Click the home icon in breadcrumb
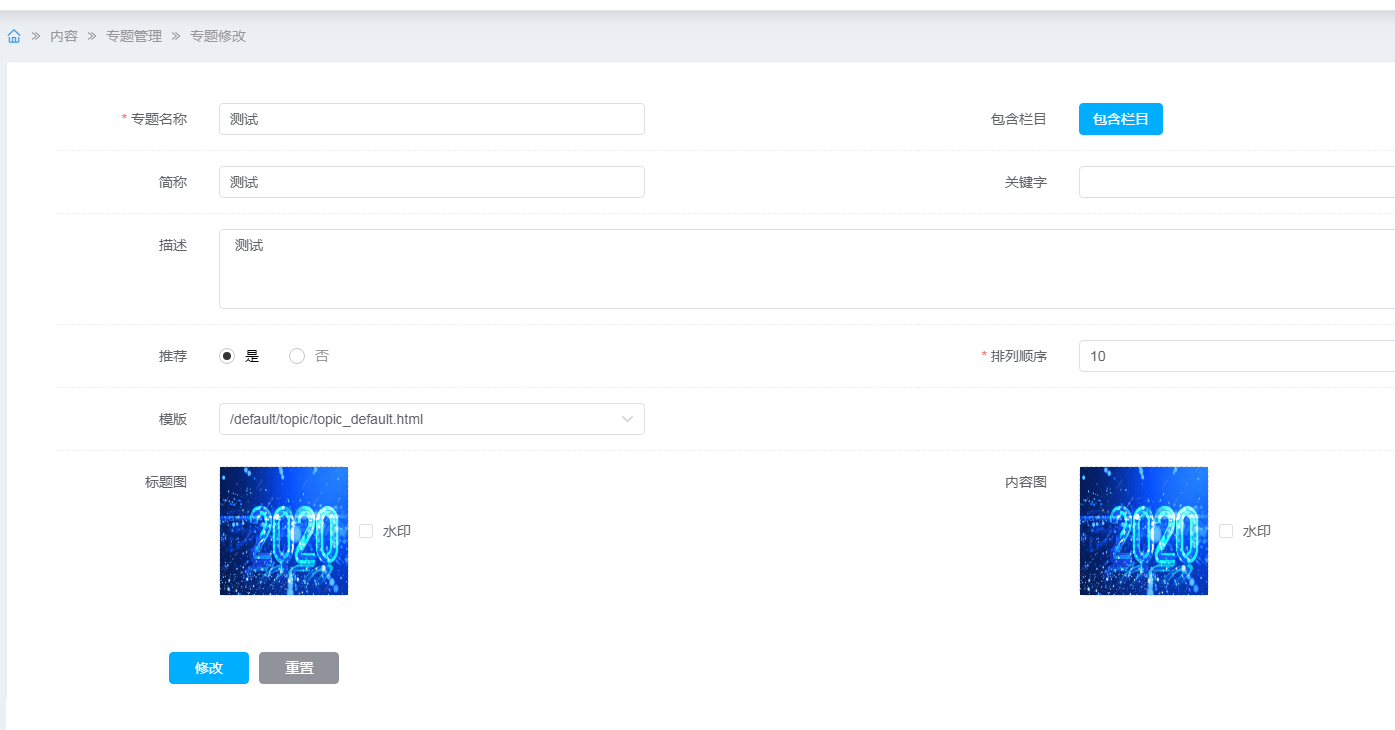The width and height of the screenshot is (1395, 730). click(x=14, y=36)
